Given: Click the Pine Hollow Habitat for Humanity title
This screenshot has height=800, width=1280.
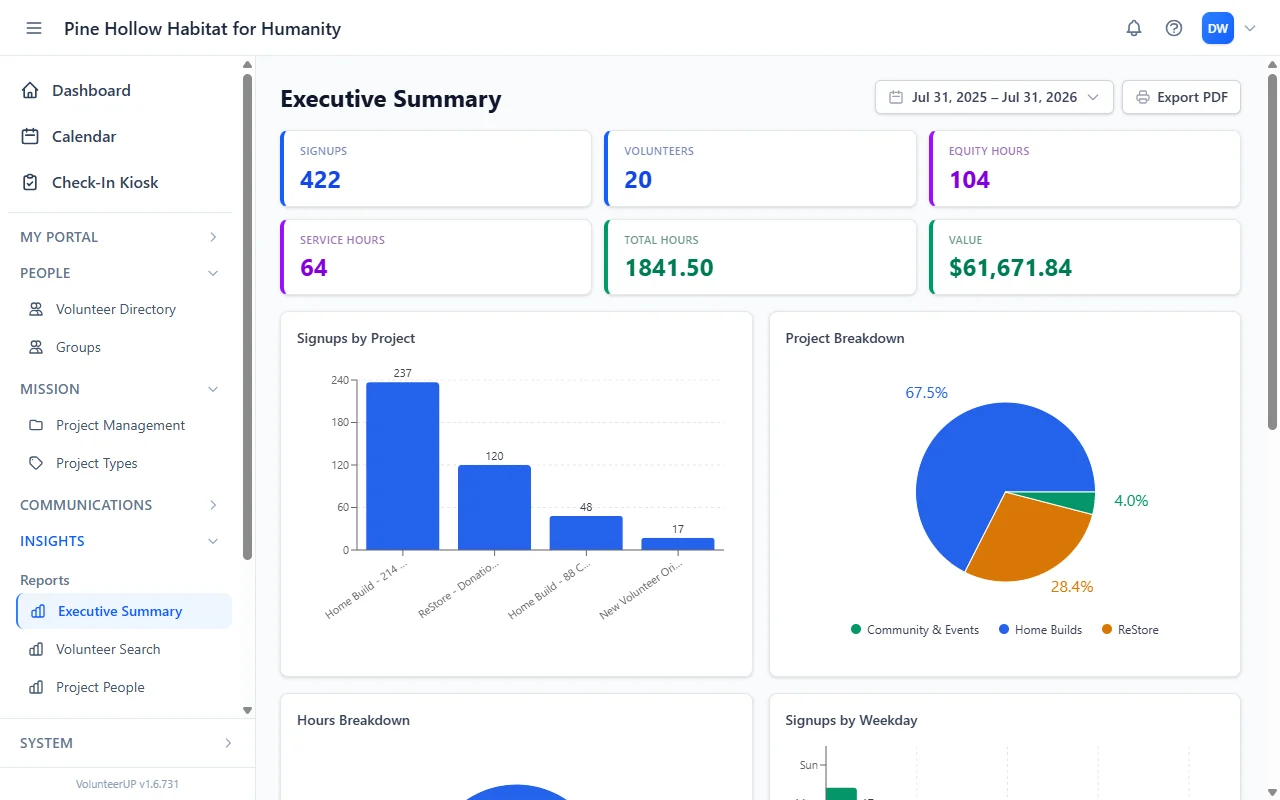Looking at the screenshot, I should 202,28.
